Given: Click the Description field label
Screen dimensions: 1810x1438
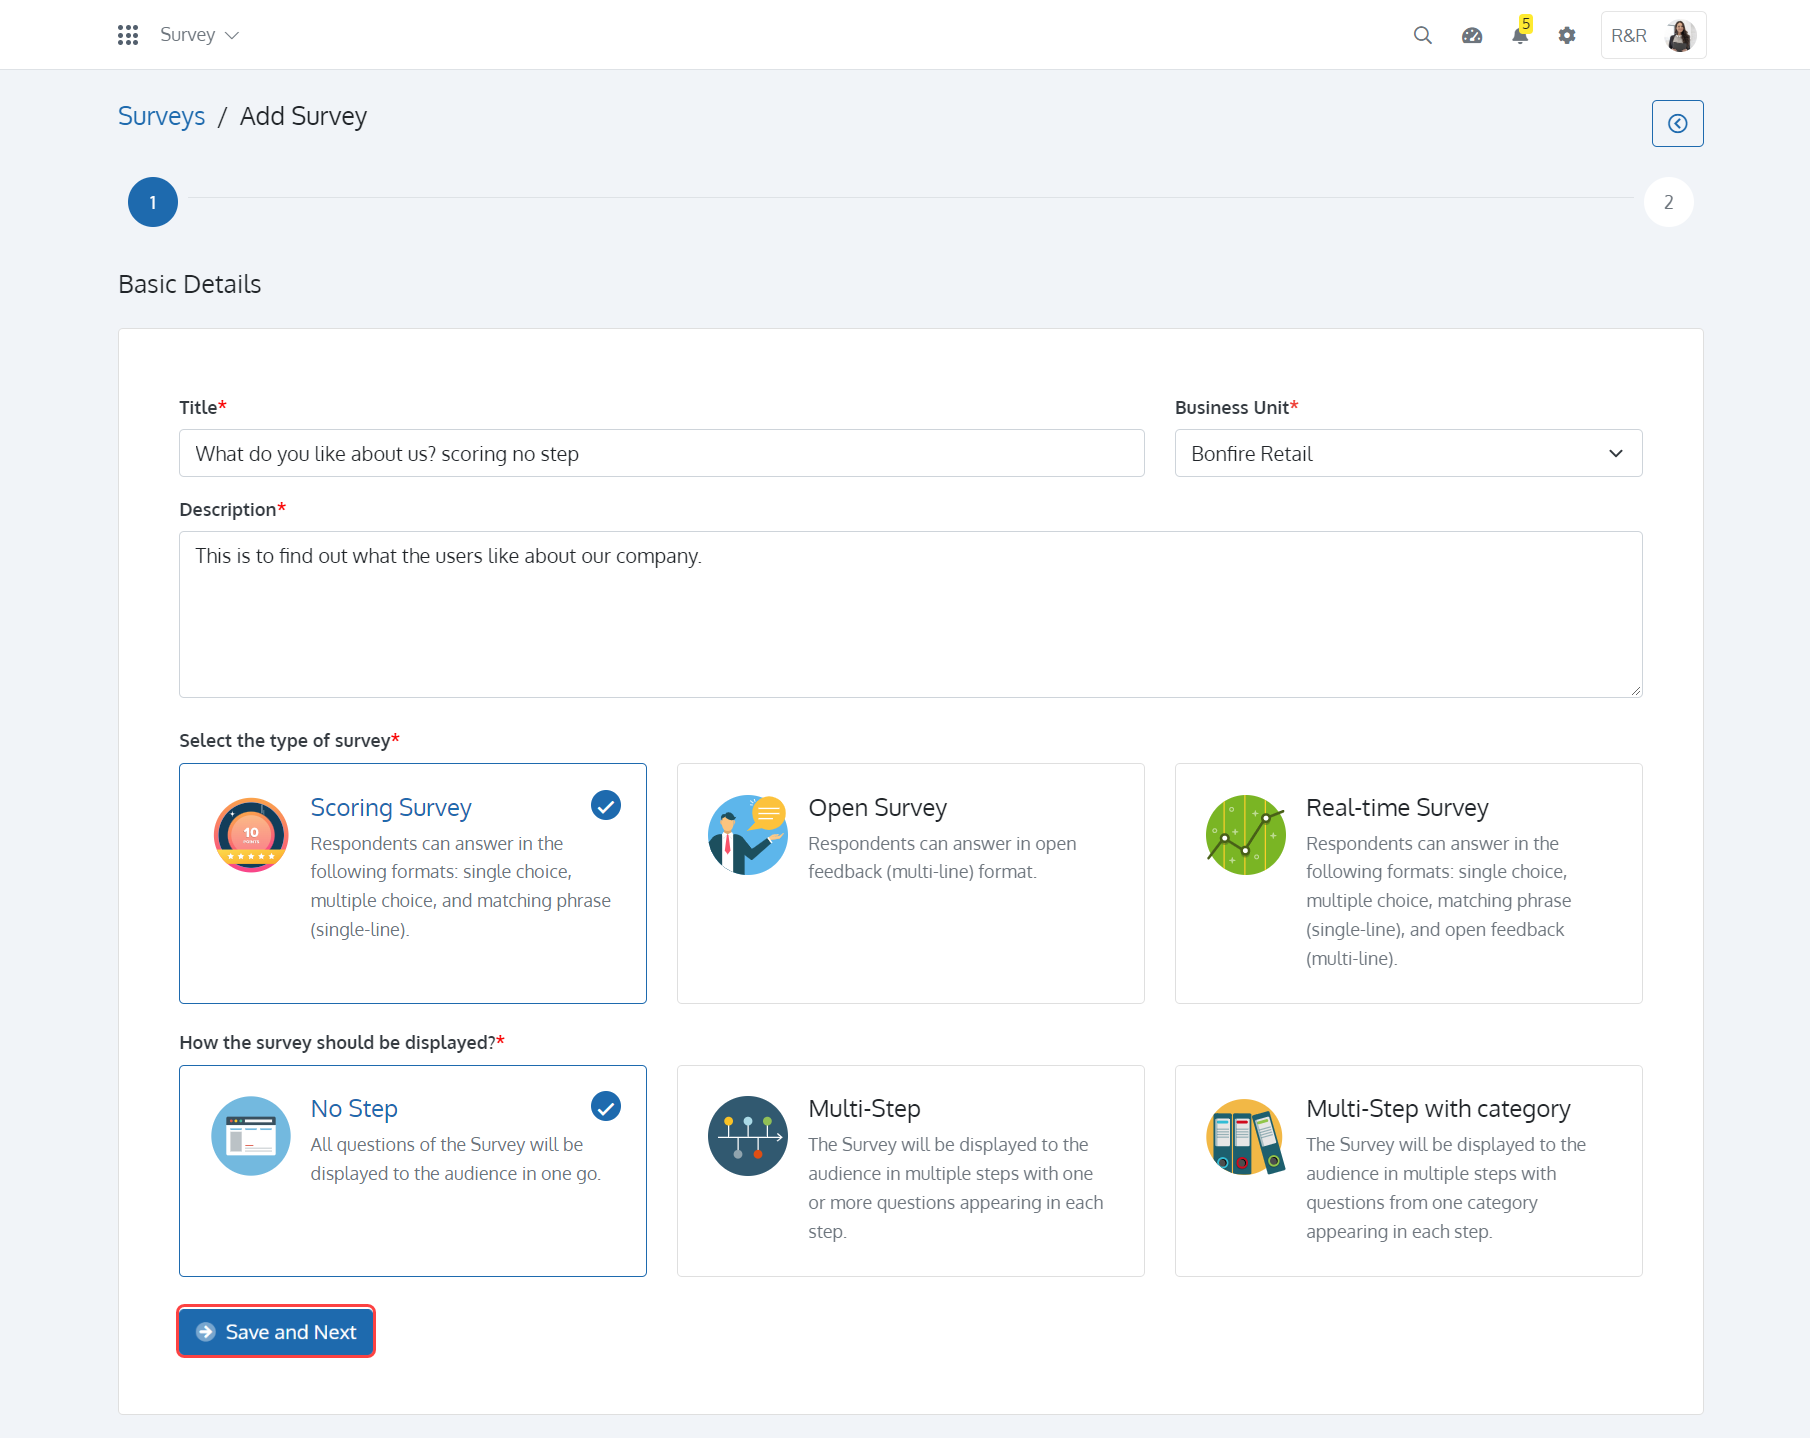Looking at the screenshot, I should [232, 509].
